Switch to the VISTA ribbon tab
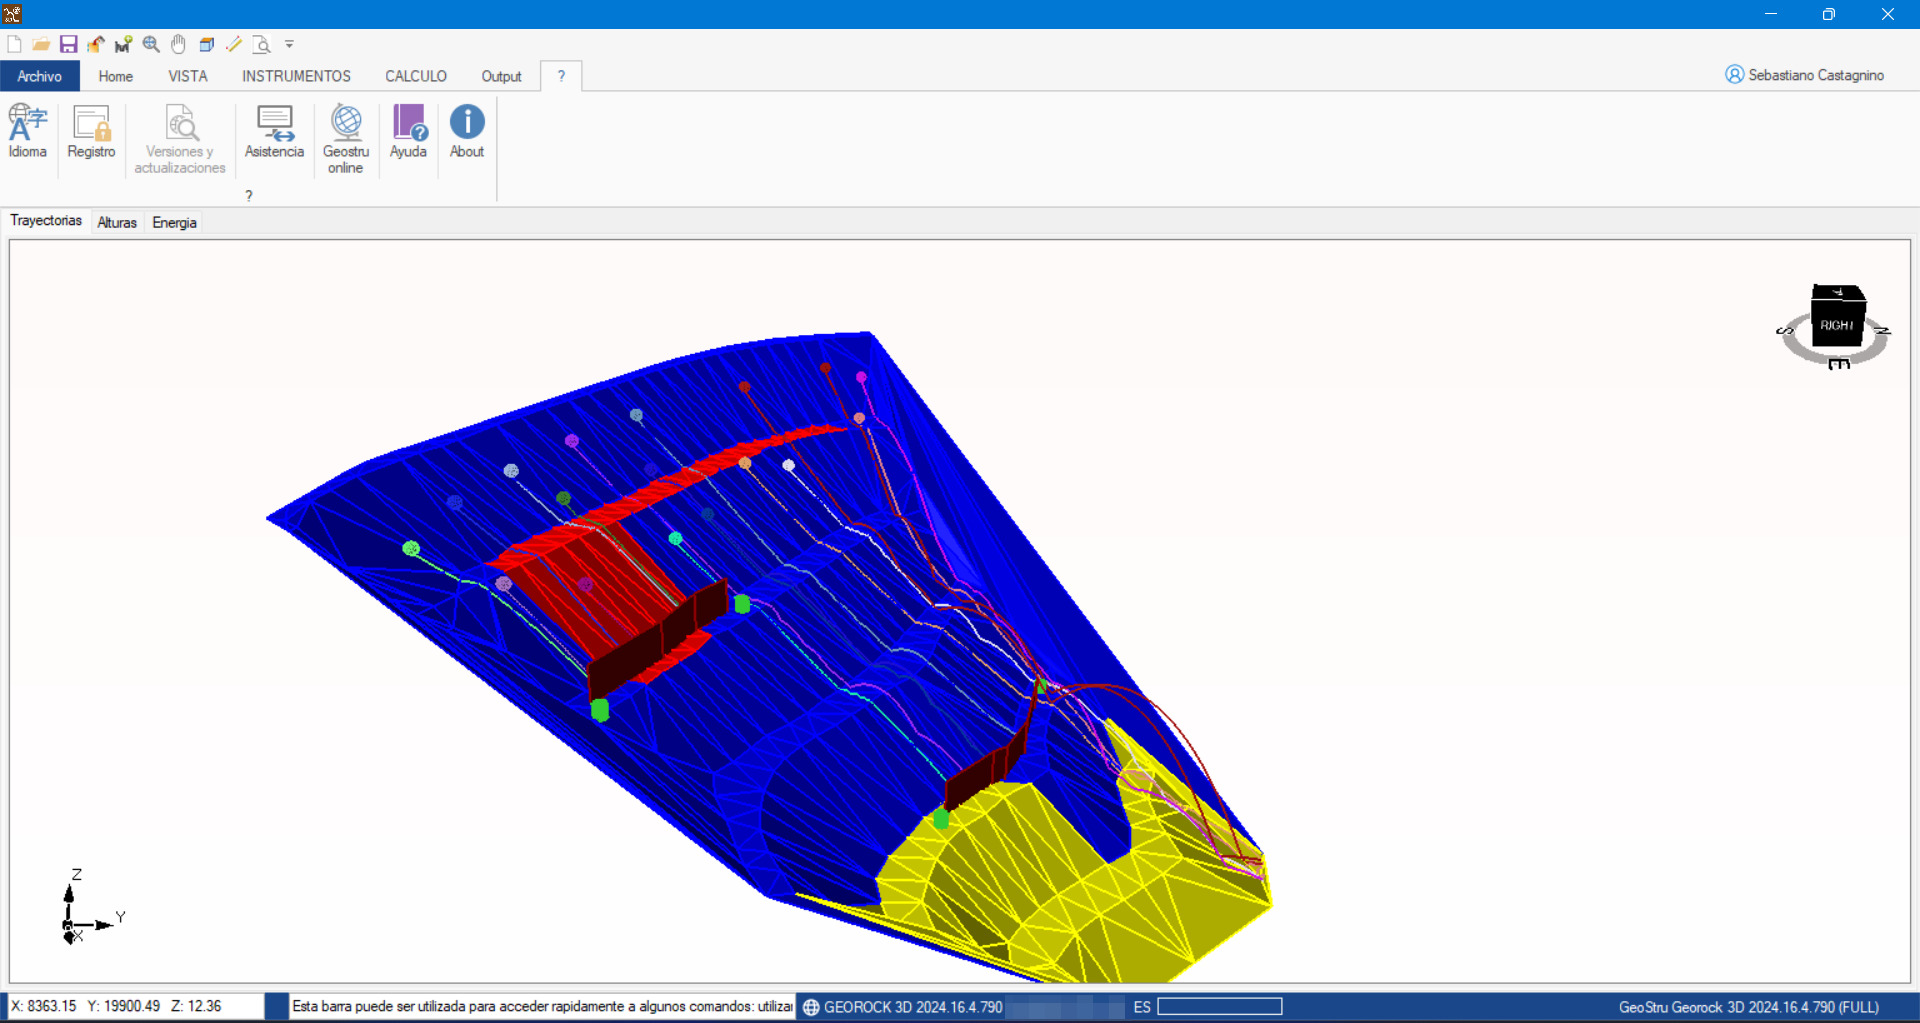Screen dimensions: 1920x1023 [x=188, y=76]
